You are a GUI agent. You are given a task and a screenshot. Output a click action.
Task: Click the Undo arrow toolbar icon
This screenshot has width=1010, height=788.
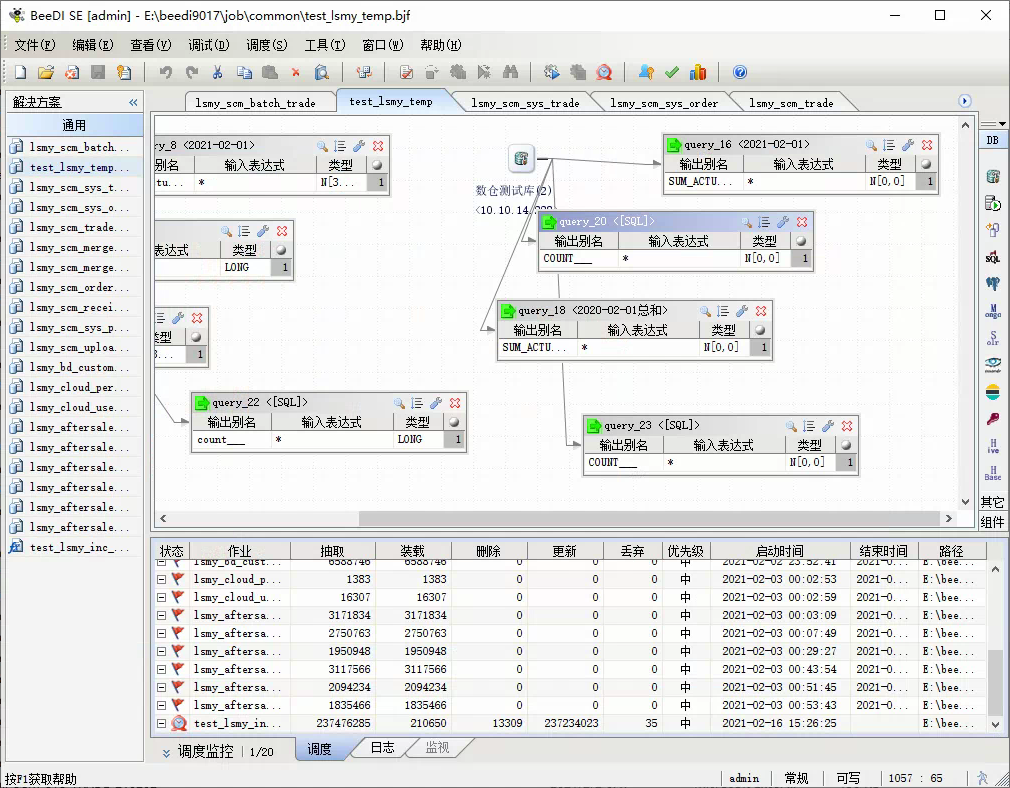166,72
